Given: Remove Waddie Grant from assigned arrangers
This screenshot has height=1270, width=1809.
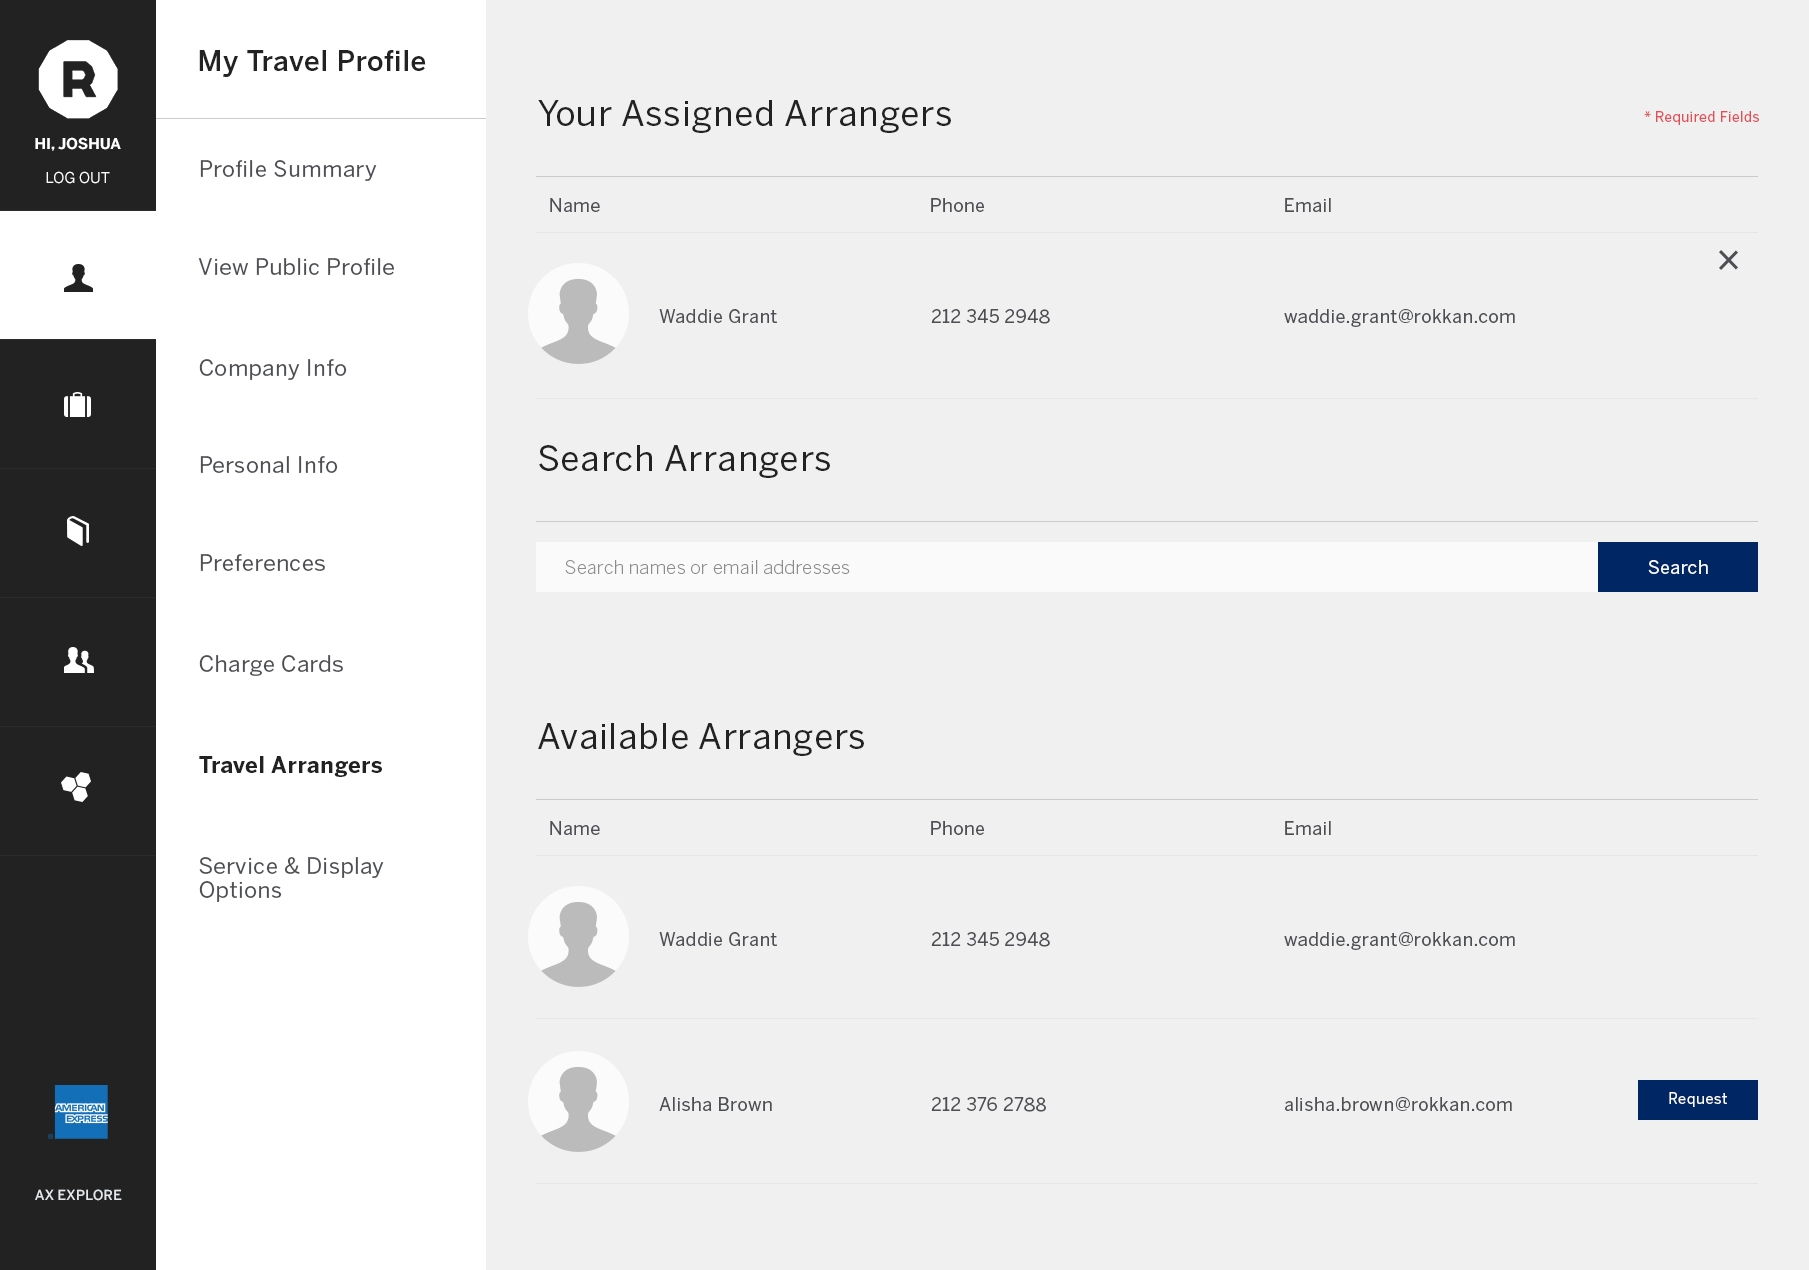Looking at the screenshot, I should (1728, 260).
